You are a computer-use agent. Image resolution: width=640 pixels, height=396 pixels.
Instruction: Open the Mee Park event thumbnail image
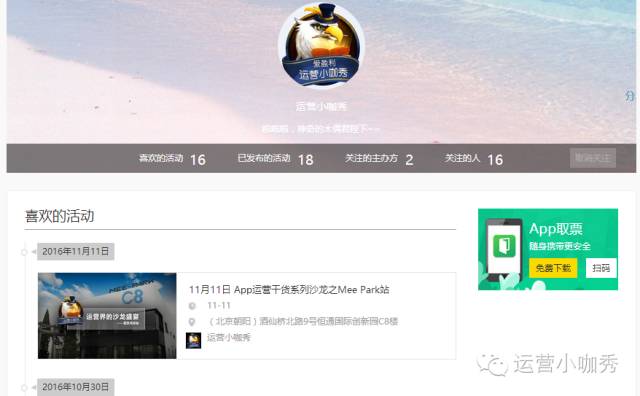click(107, 316)
